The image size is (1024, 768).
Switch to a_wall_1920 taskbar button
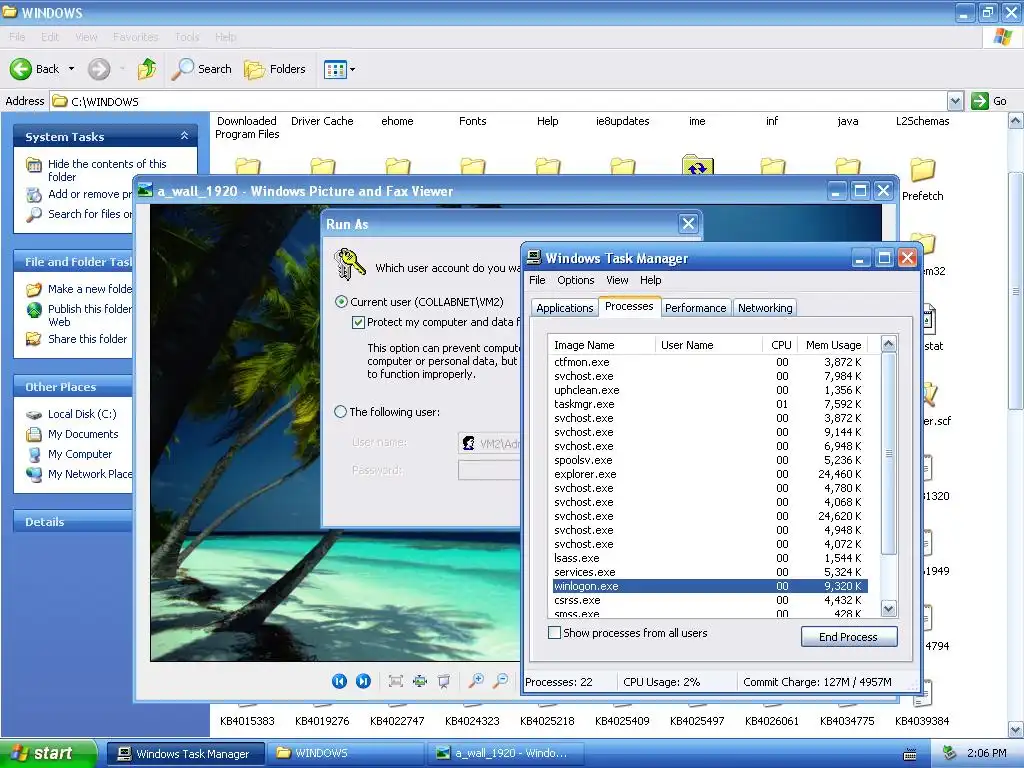[x=506, y=754]
